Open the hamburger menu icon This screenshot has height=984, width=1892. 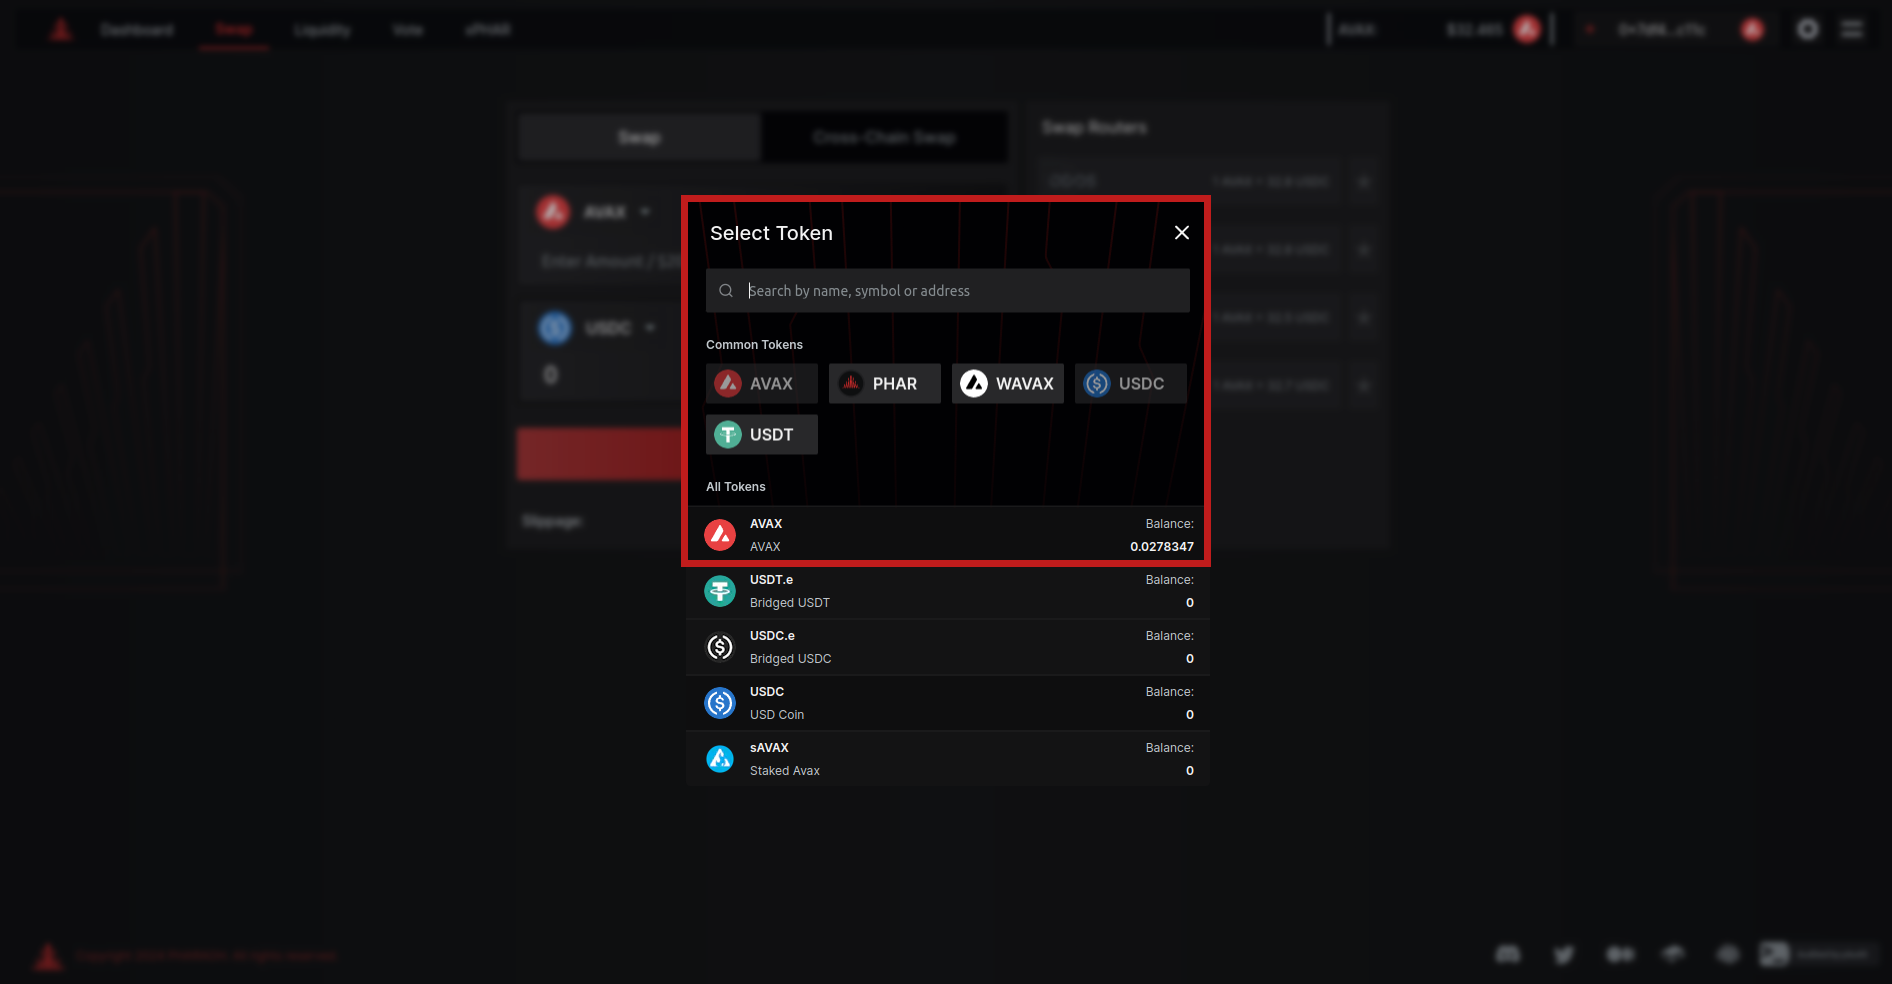[x=1852, y=30]
